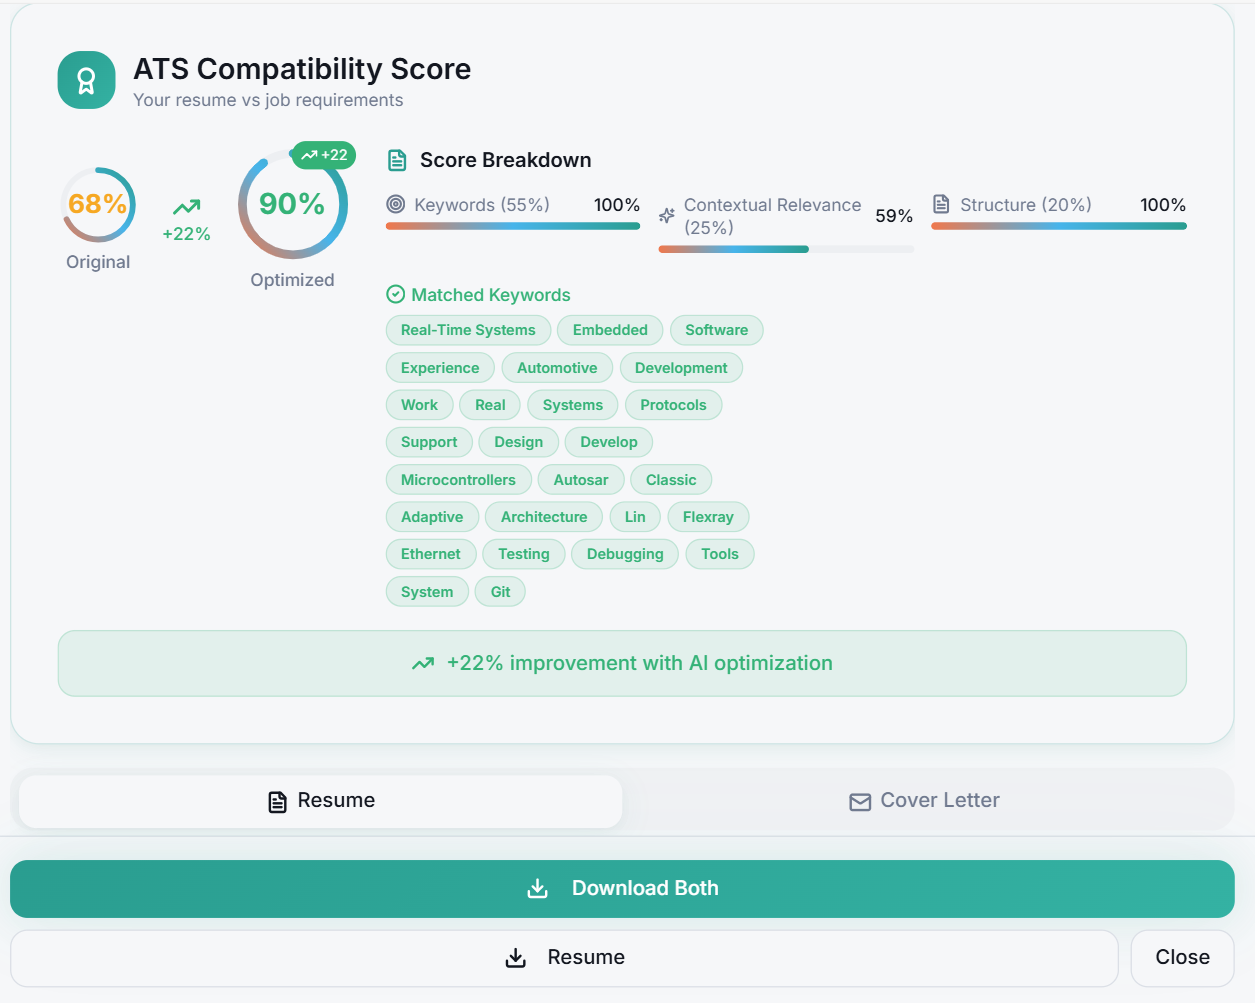Click the Structure document icon
The width and height of the screenshot is (1255, 1003).
(941, 204)
